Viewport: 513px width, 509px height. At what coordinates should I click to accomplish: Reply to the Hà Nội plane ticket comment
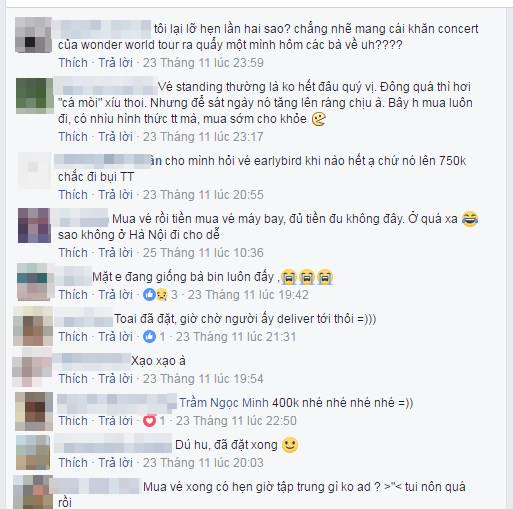pos(115,253)
